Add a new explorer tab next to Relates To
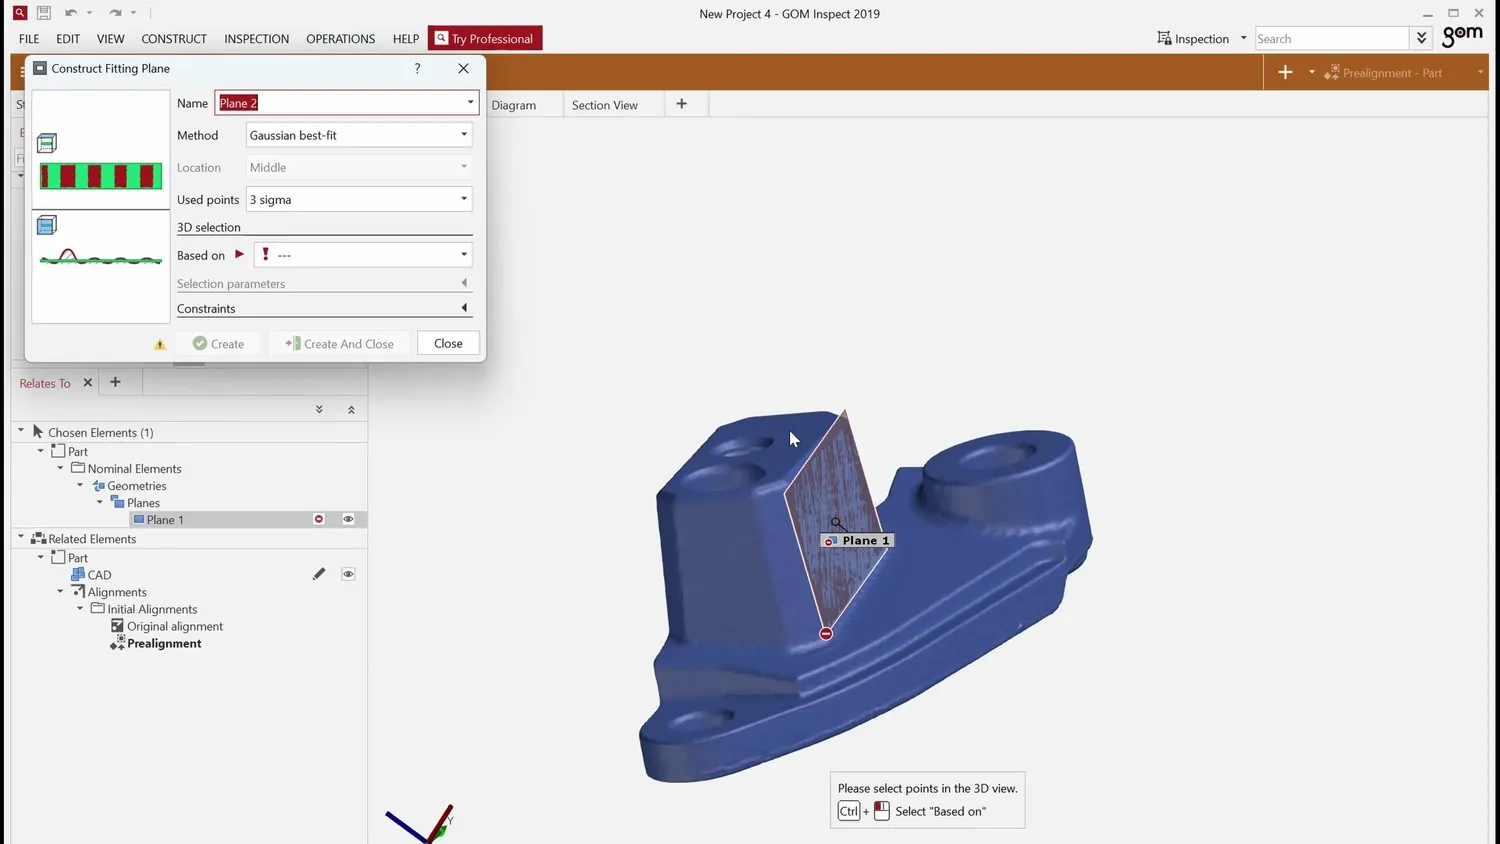This screenshot has width=1500, height=844. point(115,382)
